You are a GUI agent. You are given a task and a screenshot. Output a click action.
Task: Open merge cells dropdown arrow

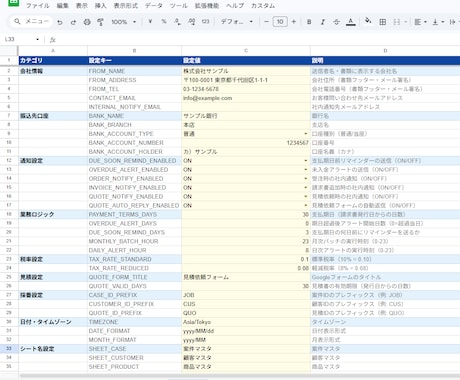pyautogui.click(x=406, y=22)
